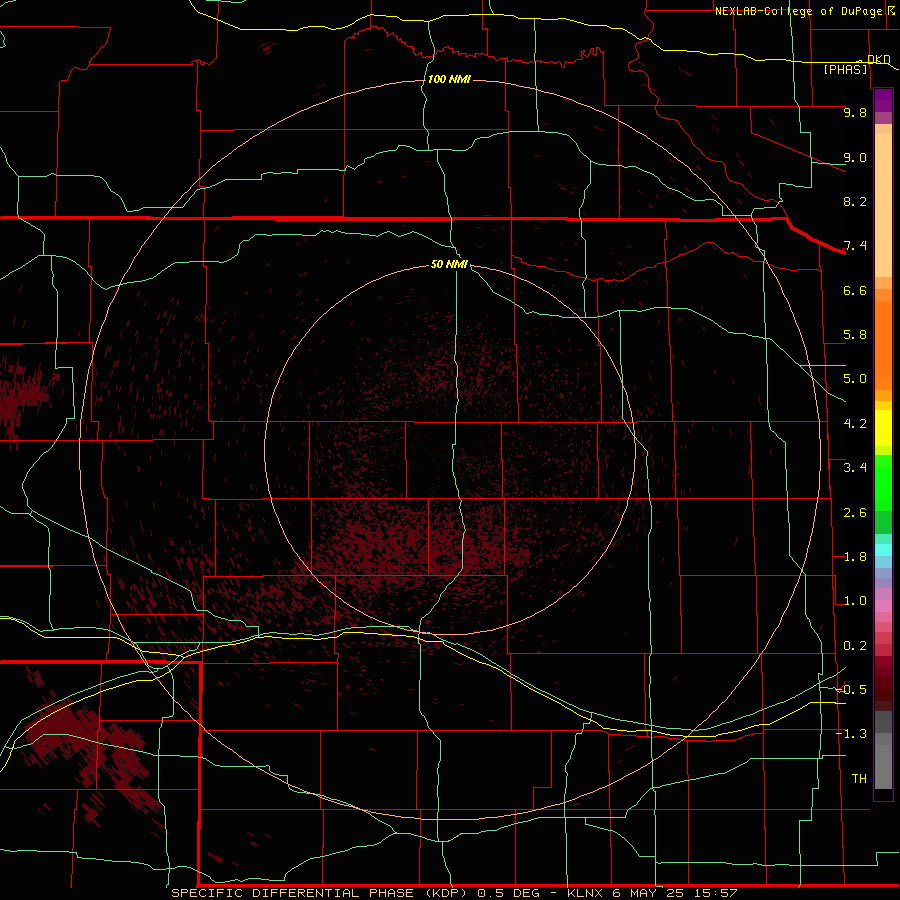Click the 0.5 DEG elevation text
The height and width of the screenshot is (900, 900).
click(509, 893)
